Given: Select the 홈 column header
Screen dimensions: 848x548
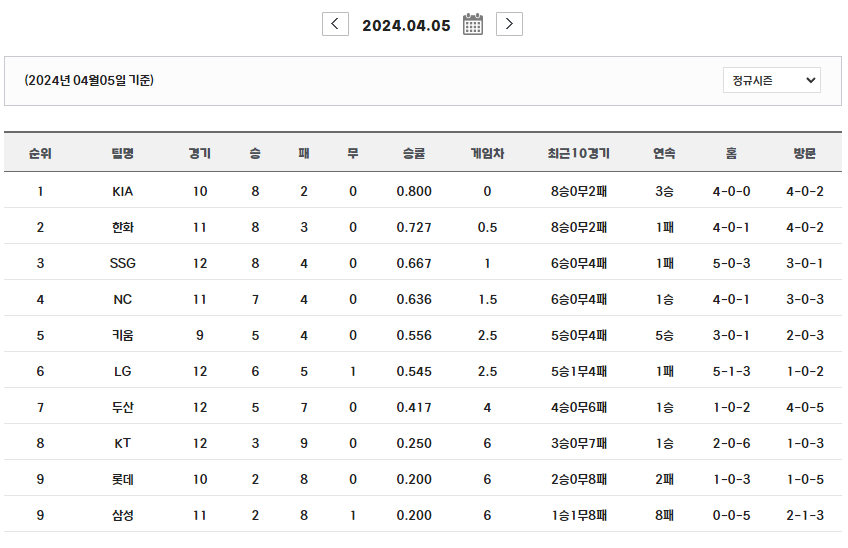Looking at the screenshot, I should [x=731, y=154].
